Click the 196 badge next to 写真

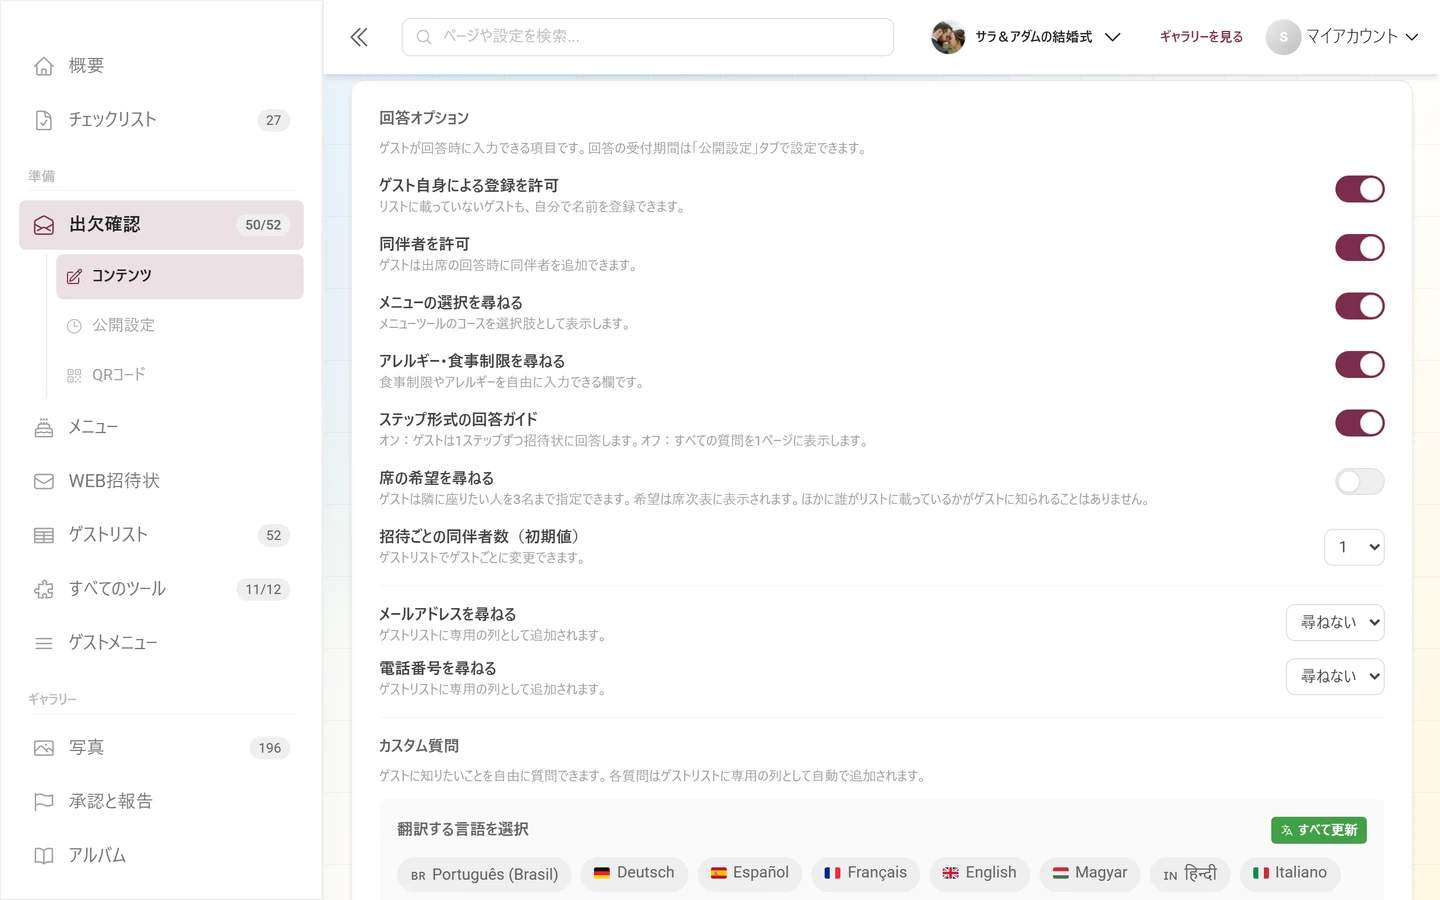(x=270, y=748)
